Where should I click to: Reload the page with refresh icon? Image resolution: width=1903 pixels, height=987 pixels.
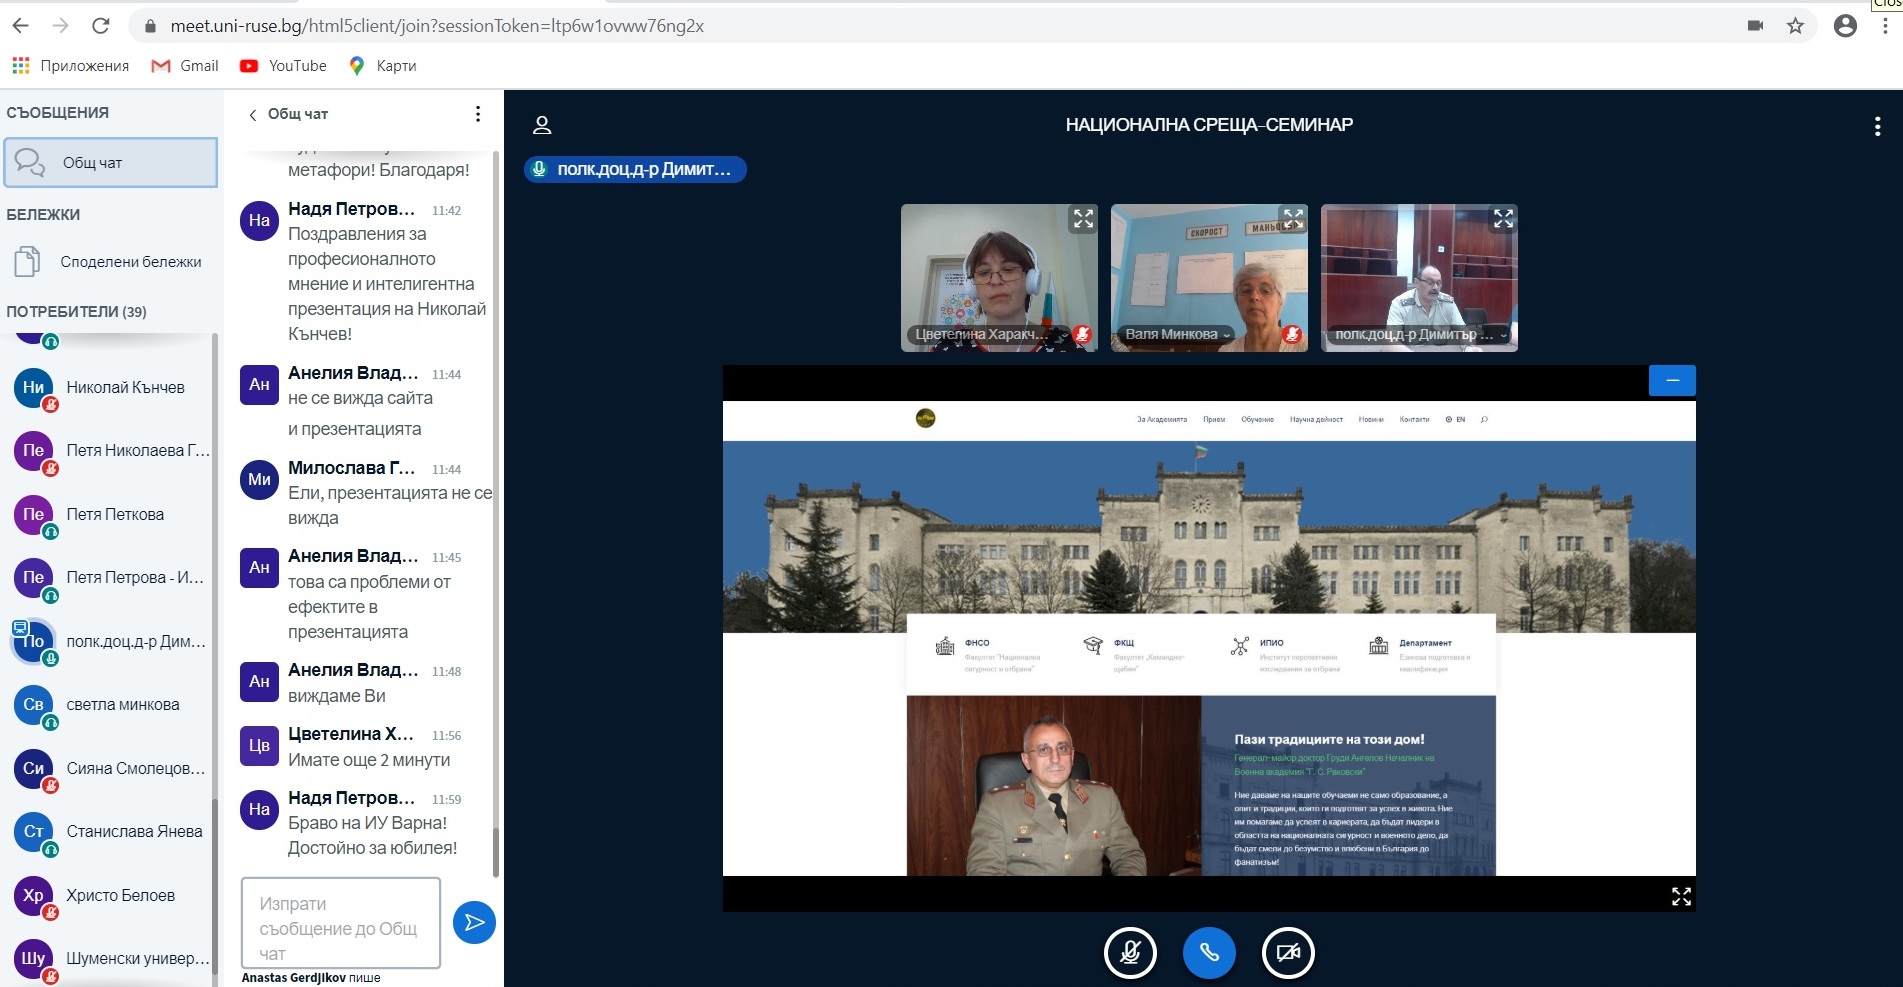[x=100, y=26]
